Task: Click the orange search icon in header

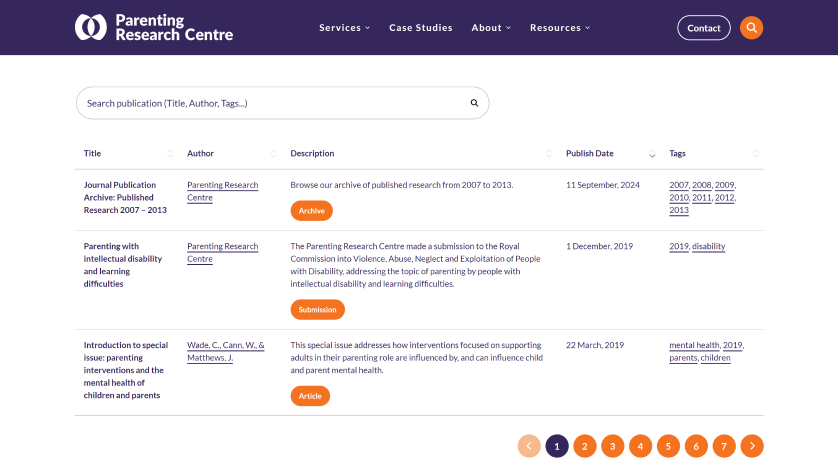Action: (751, 28)
